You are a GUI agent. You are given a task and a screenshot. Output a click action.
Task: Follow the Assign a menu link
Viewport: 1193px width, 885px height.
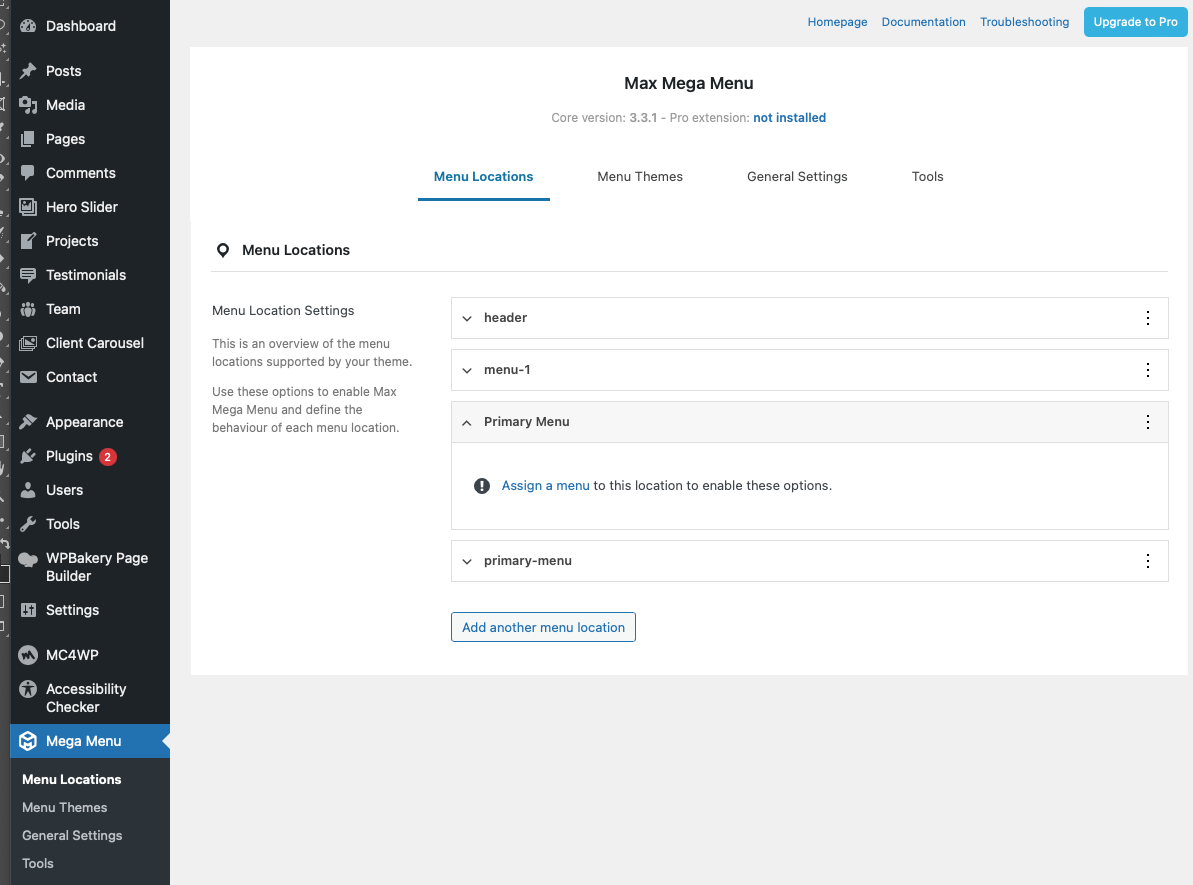click(546, 485)
